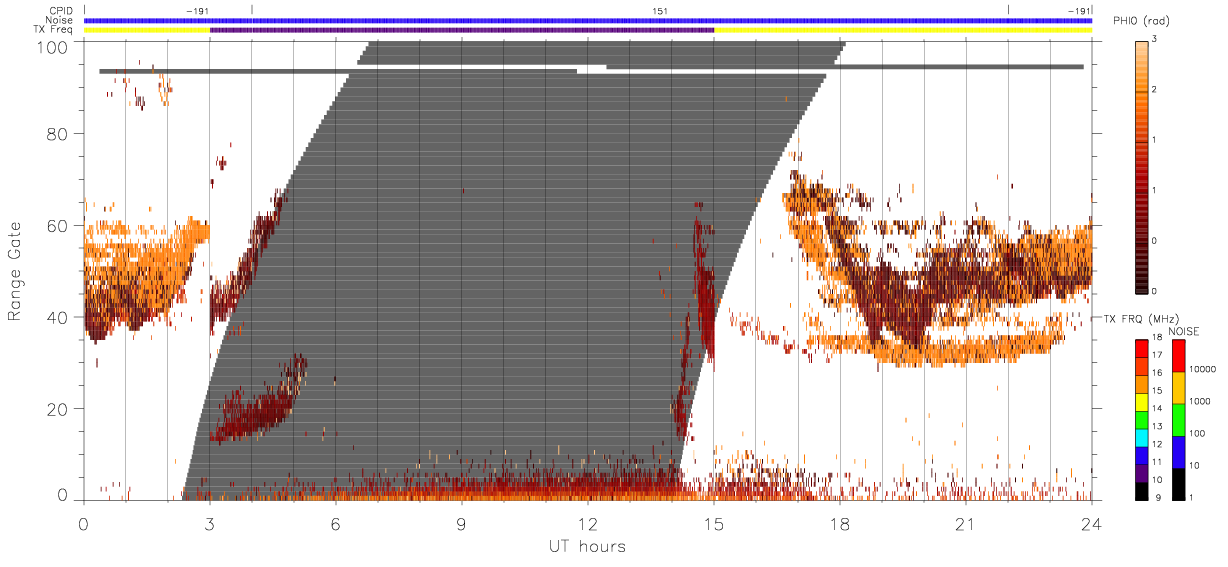1228x567 pixels.
Task: Select the 100 tick on NOISE legend
Action: click(1197, 433)
